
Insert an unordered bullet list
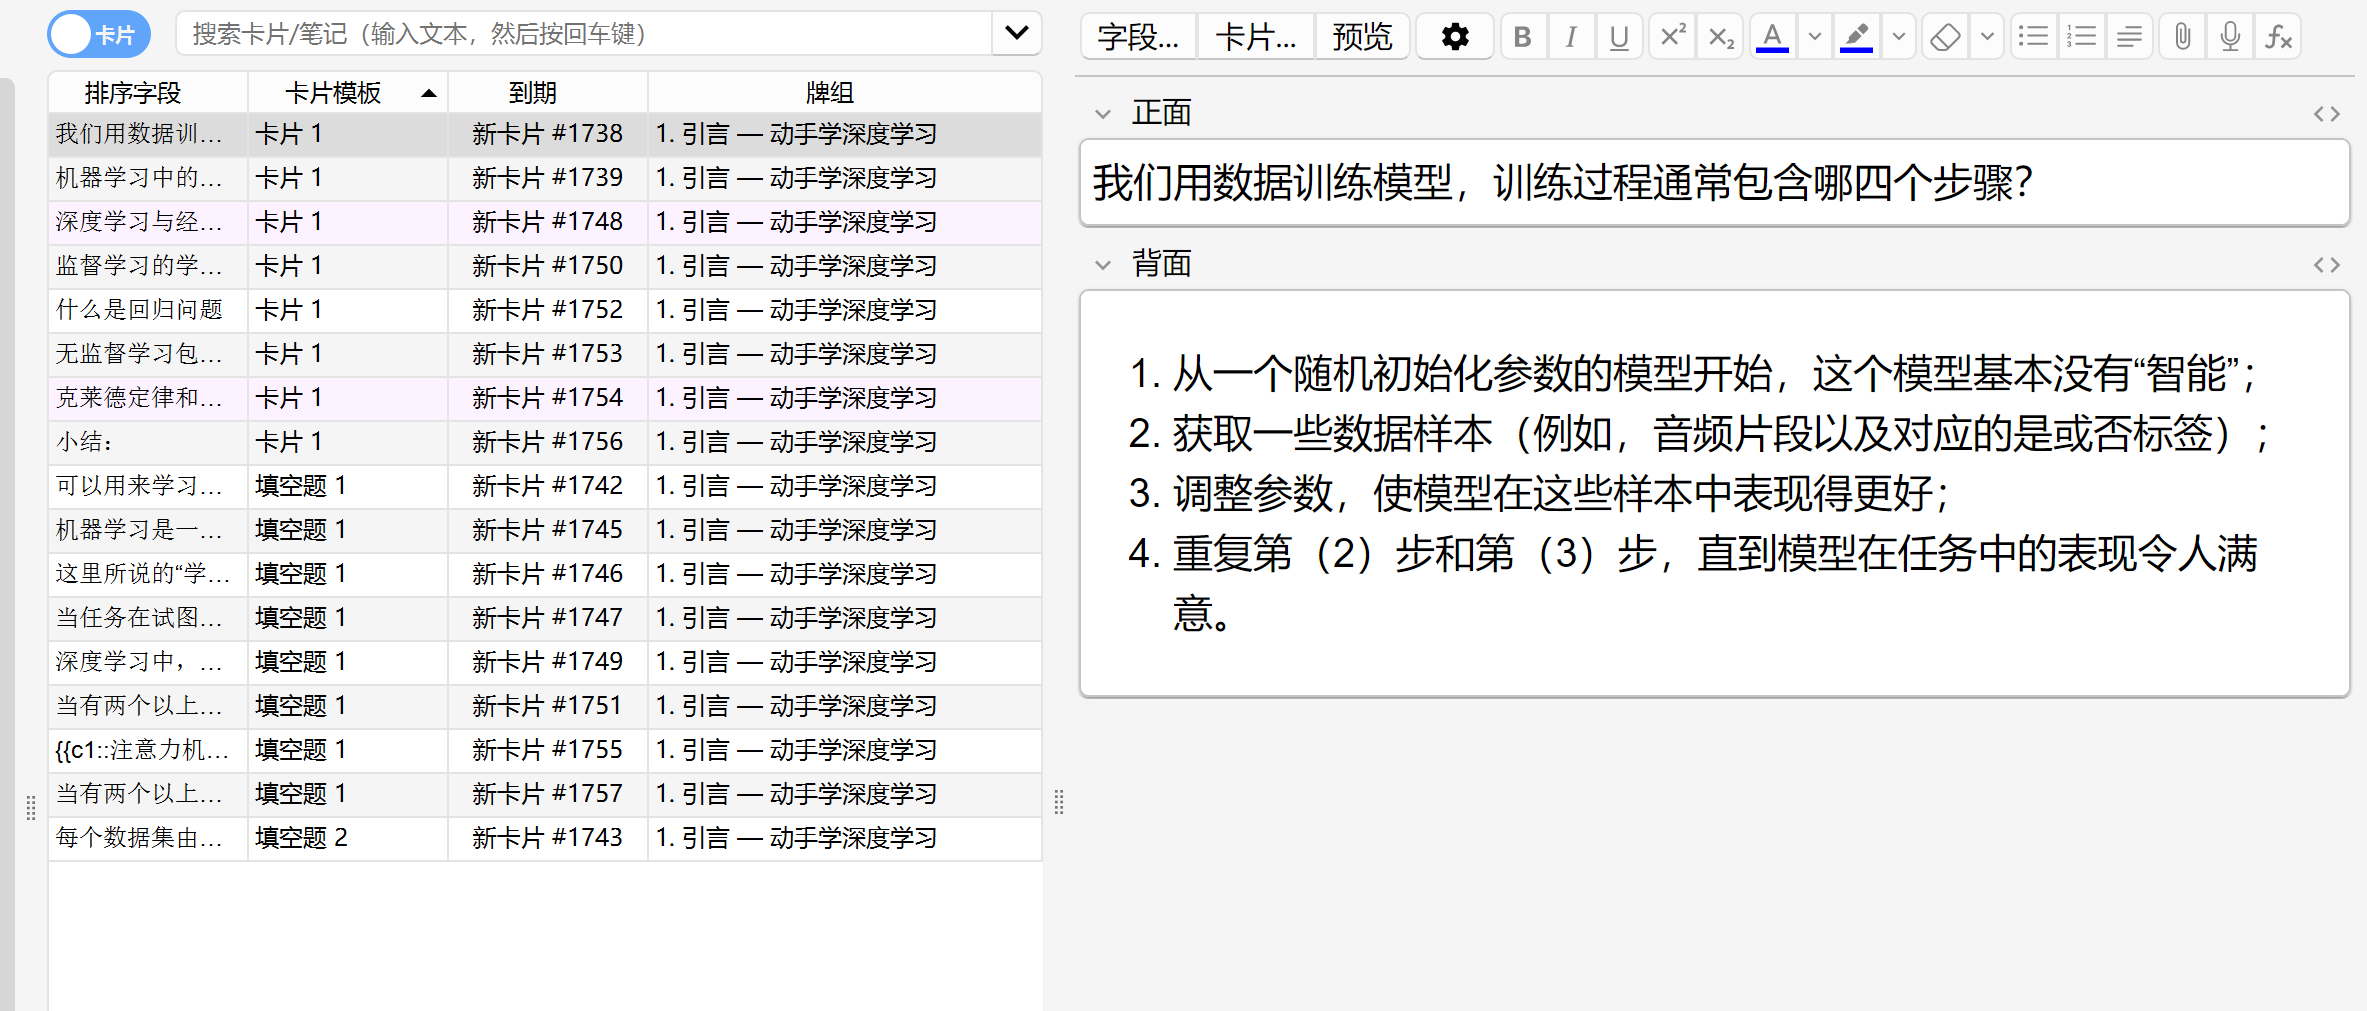tap(2033, 37)
